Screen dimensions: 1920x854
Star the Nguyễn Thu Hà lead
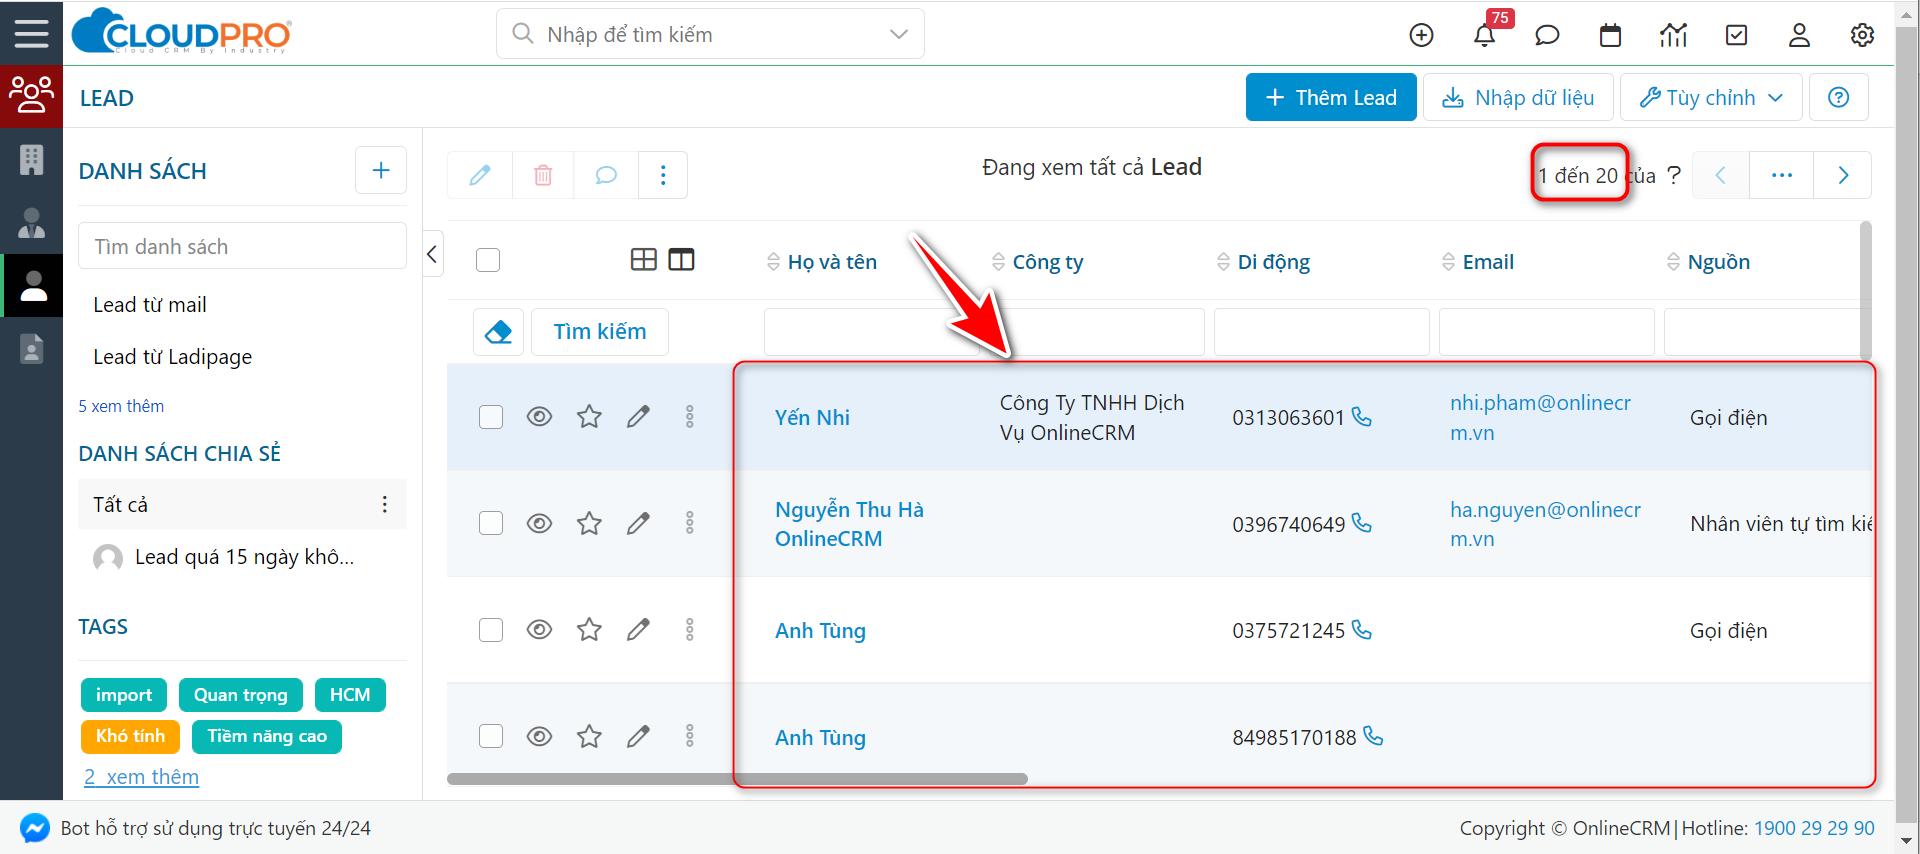[x=589, y=523]
